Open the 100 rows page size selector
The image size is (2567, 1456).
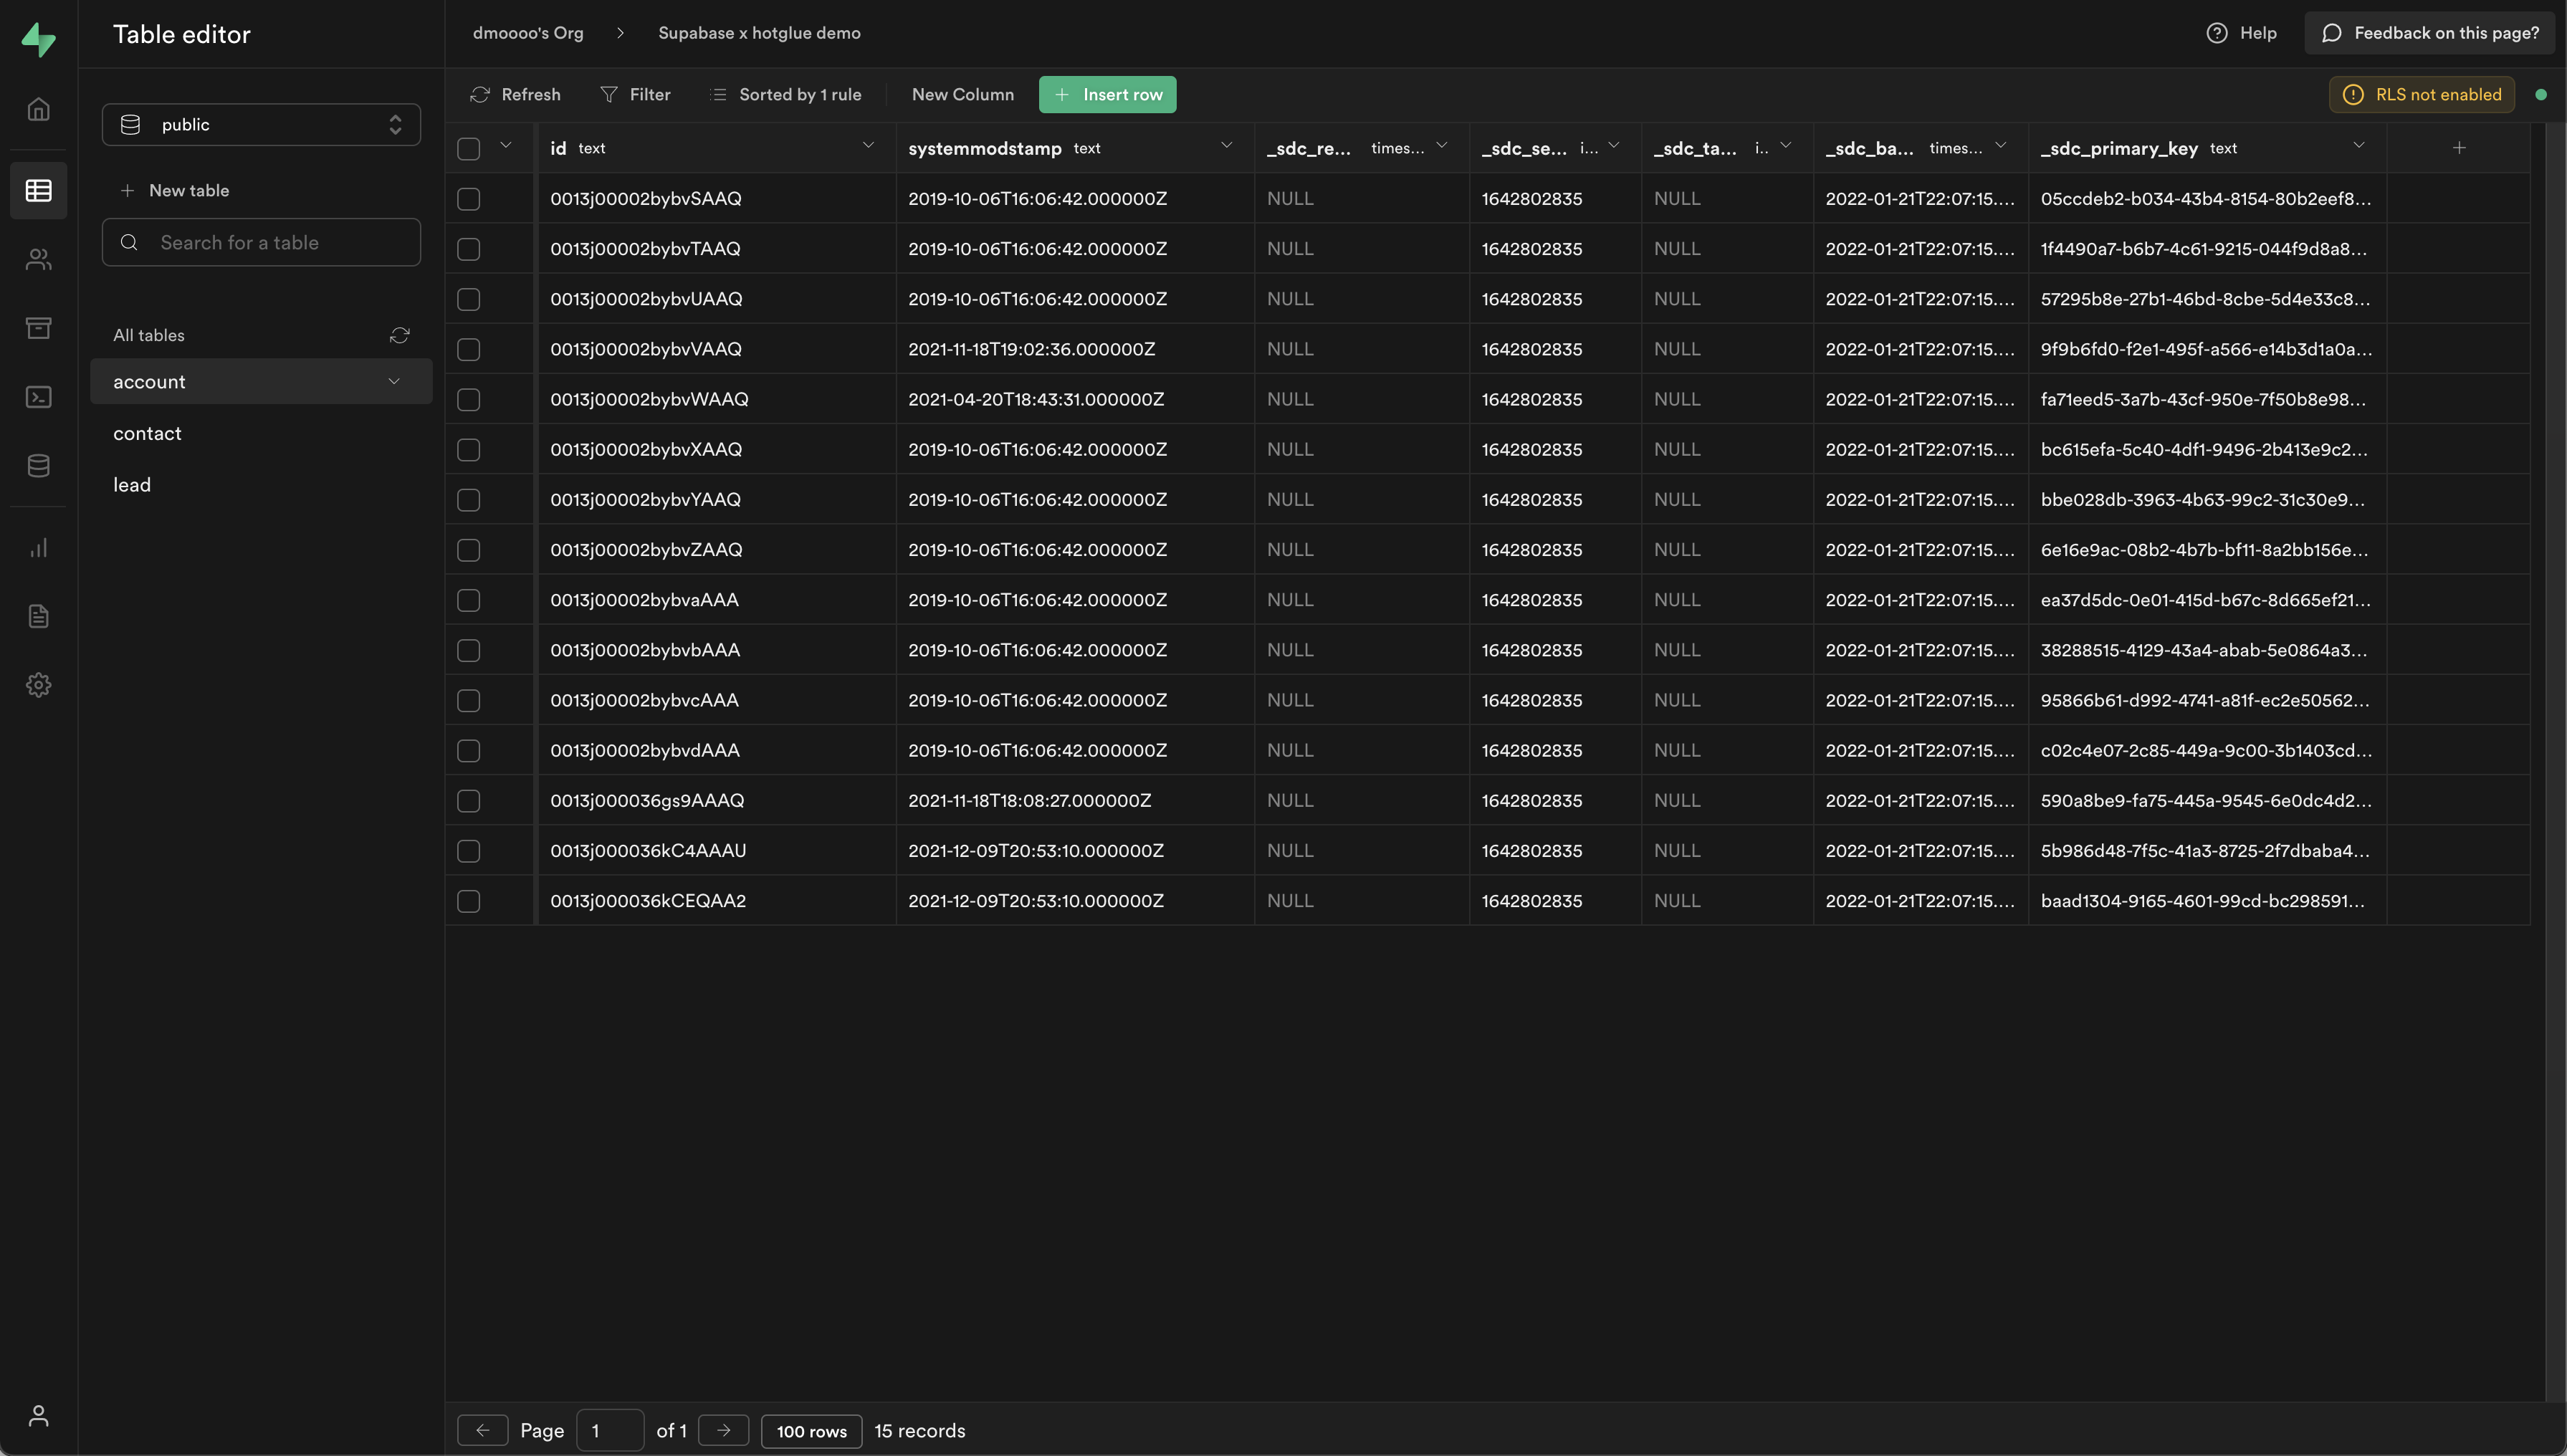tap(811, 1431)
